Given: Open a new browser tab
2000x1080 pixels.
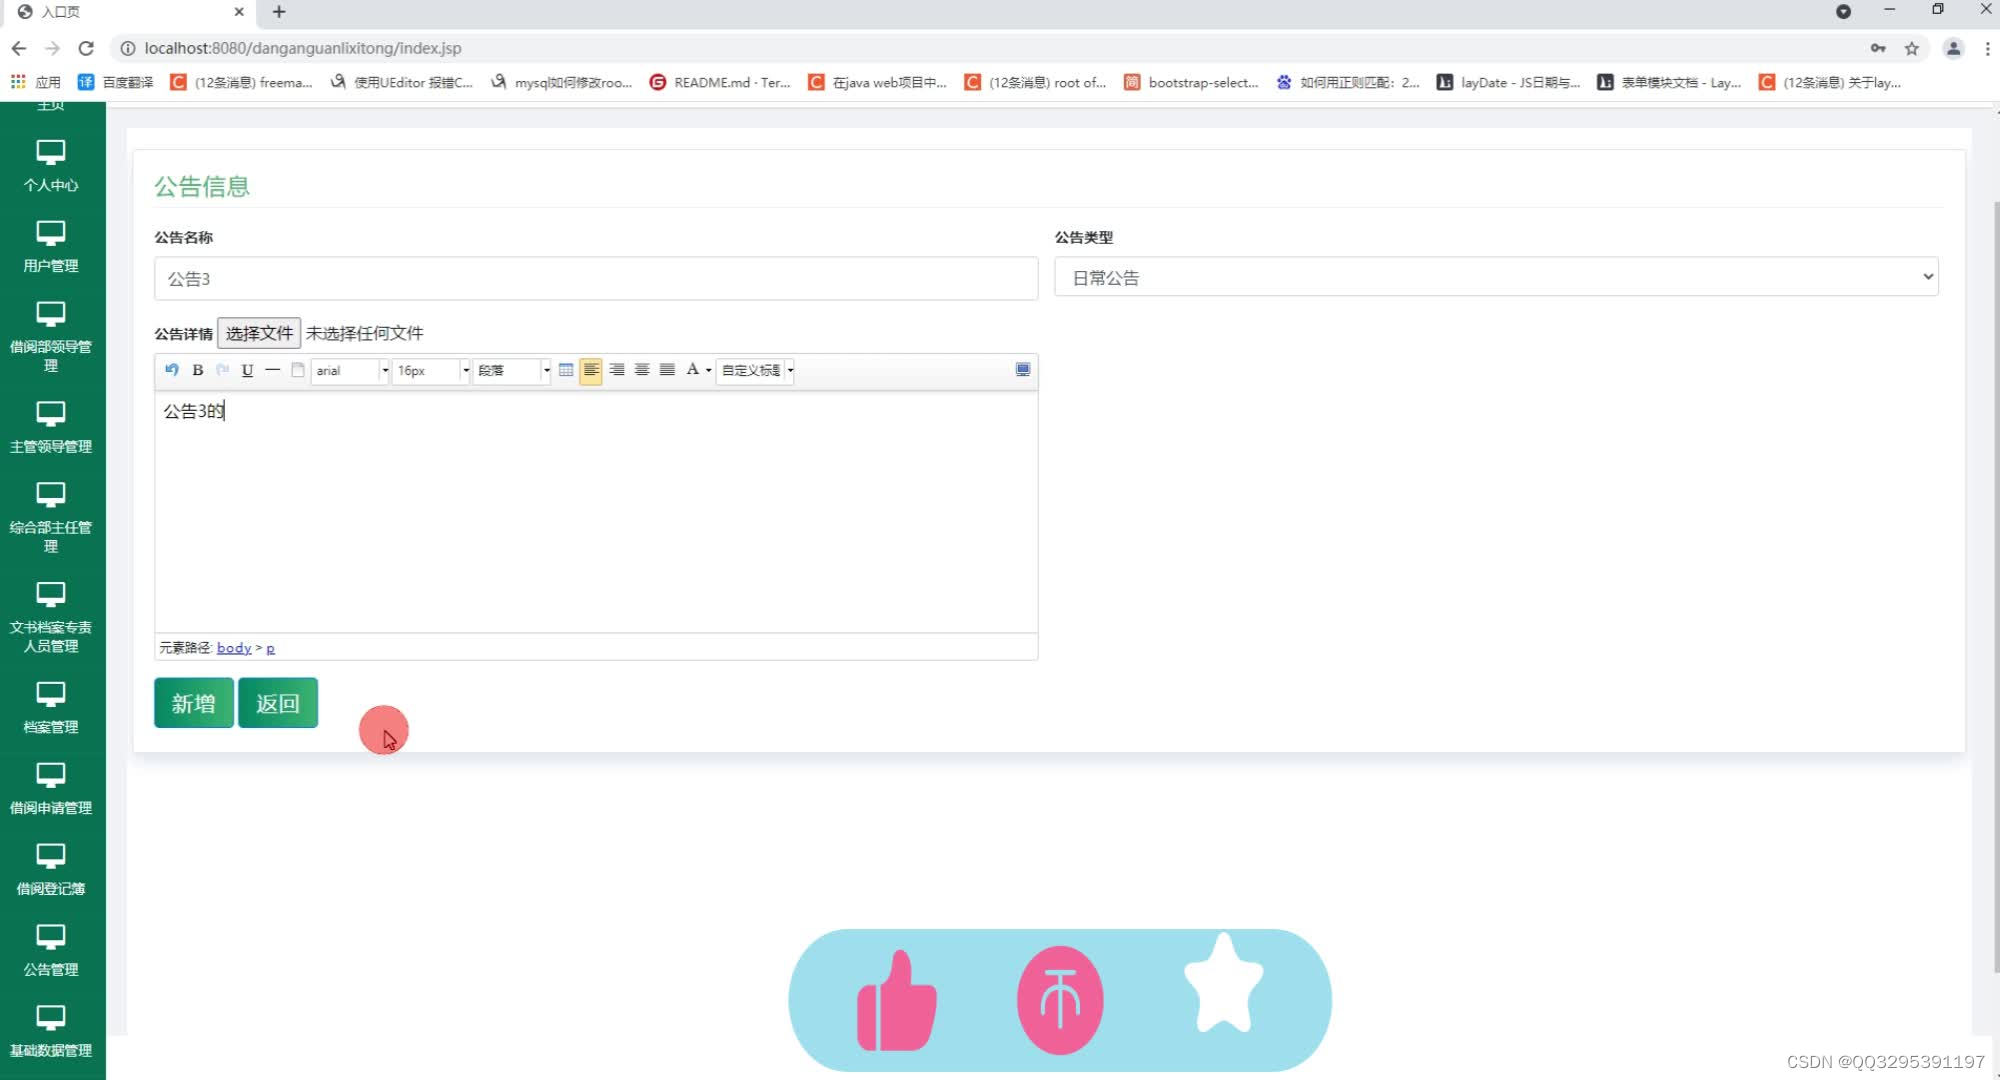Looking at the screenshot, I should (279, 12).
